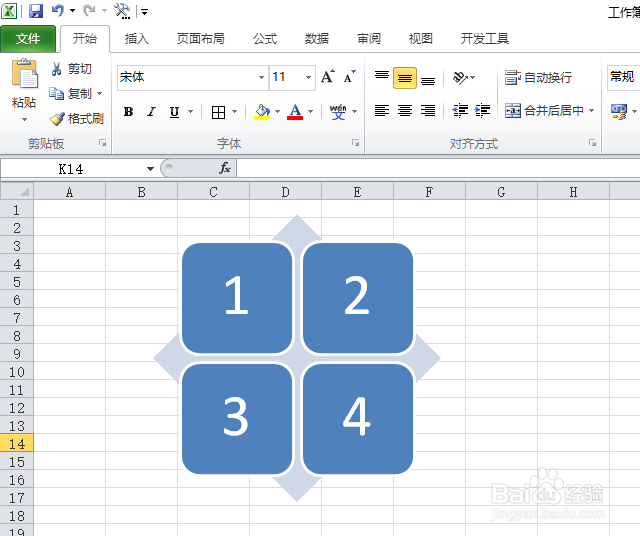Click the Paste clipboard icon
The height and width of the screenshot is (536, 640).
click(24, 74)
